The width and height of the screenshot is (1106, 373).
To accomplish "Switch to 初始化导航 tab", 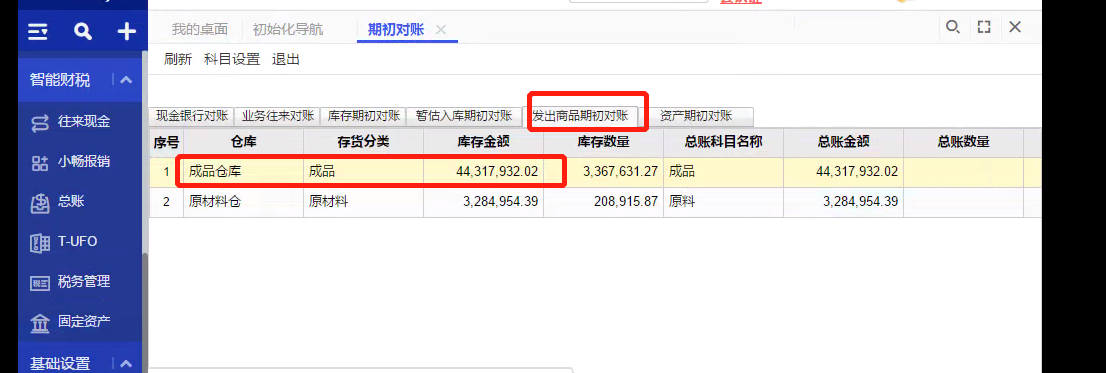I will pyautogui.click(x=288, y=30).
